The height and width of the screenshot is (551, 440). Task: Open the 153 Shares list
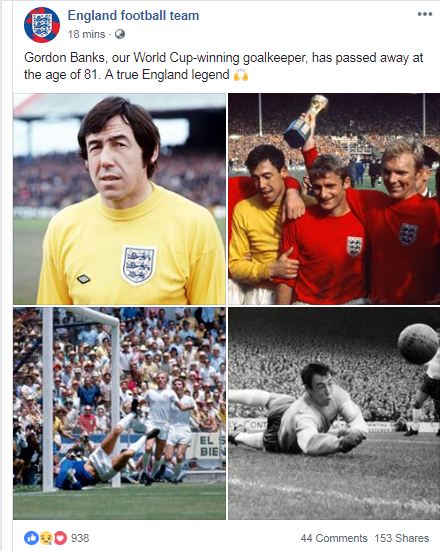[402, 538]
